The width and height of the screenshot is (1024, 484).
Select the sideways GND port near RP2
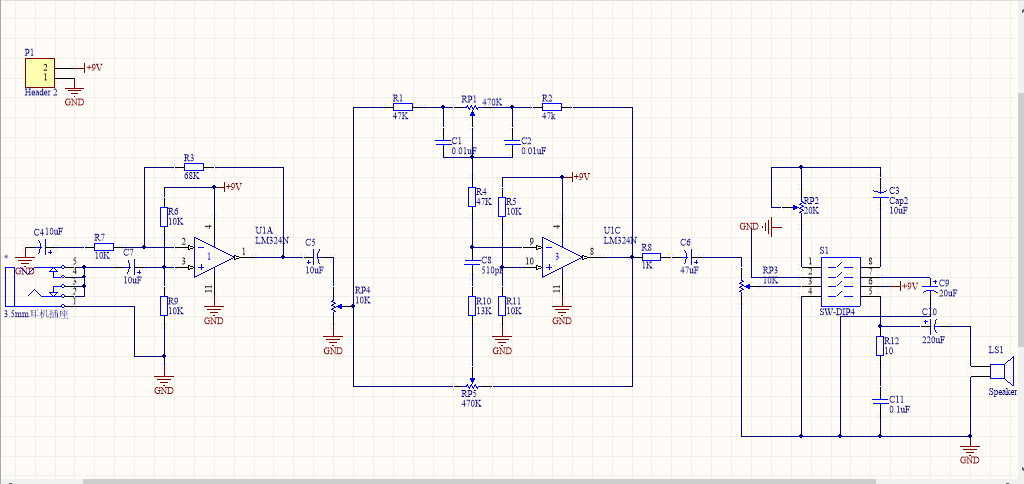[x=761, y=227]
